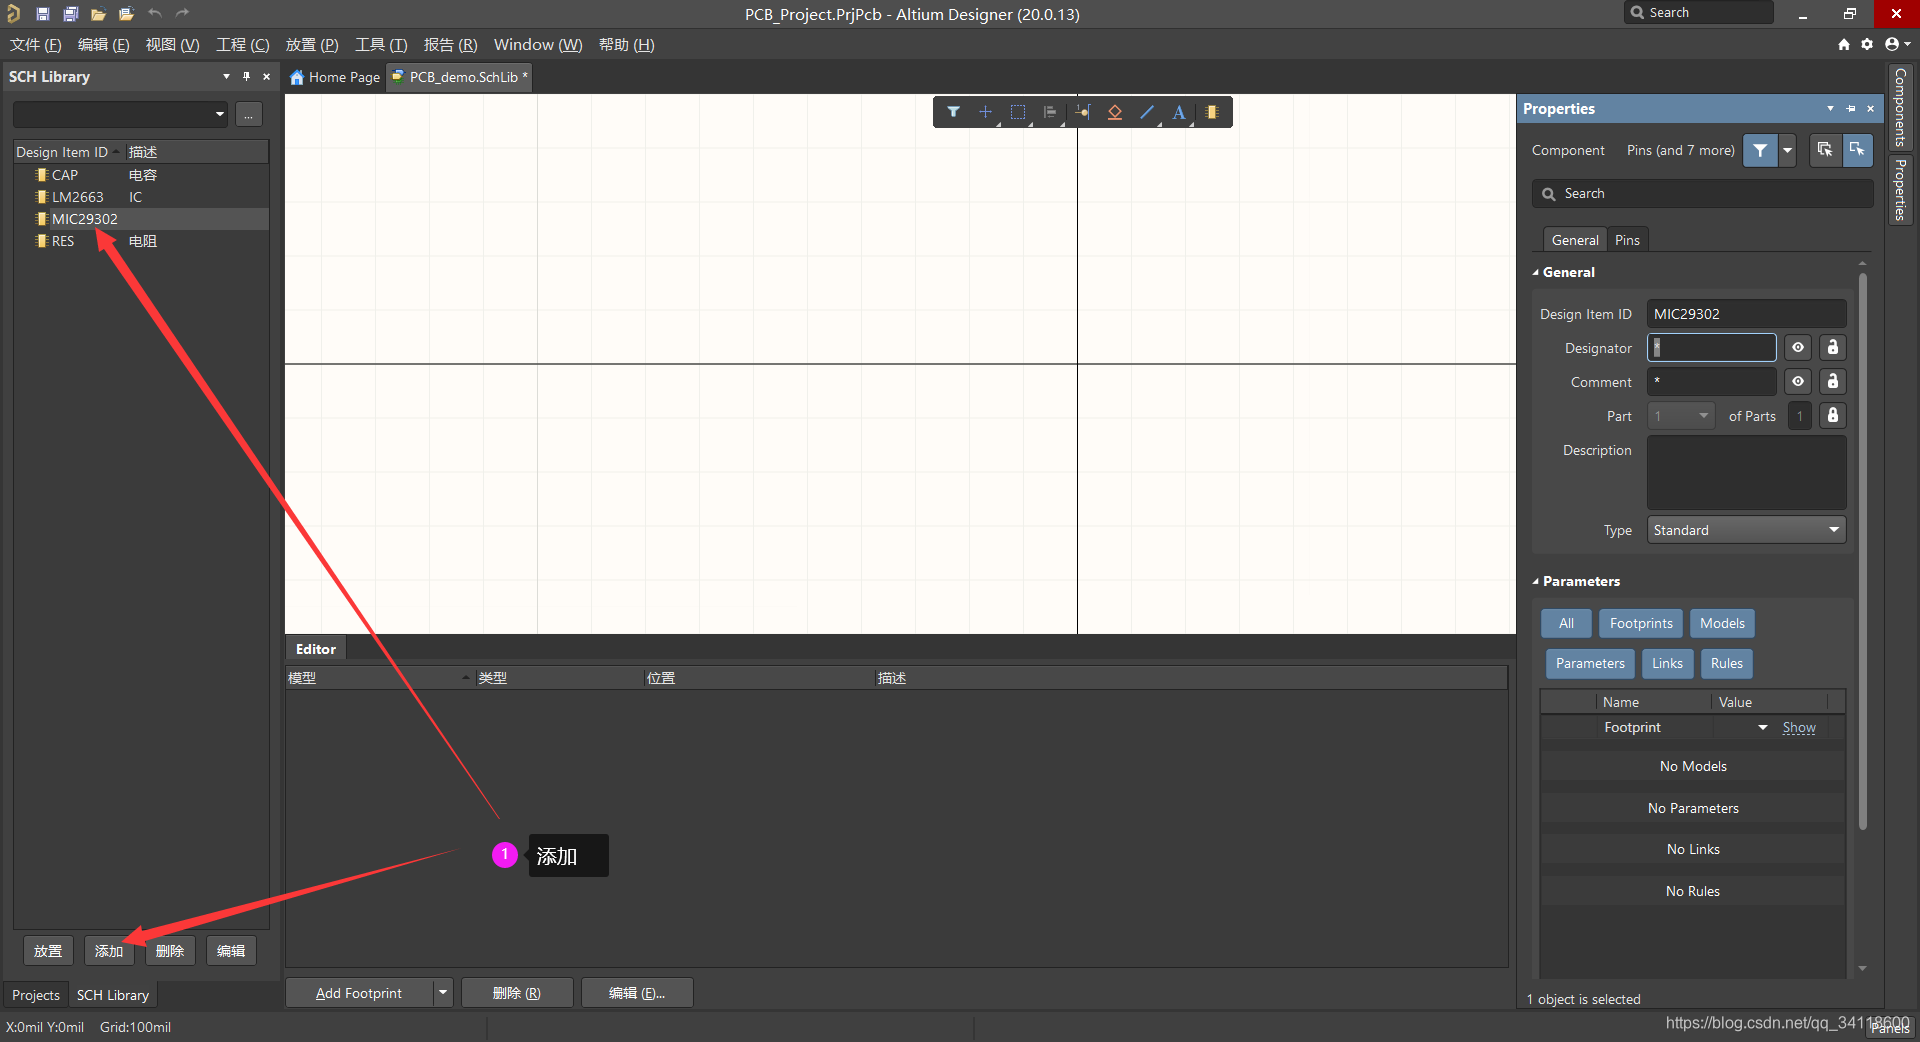The image size is (1920, 1042).
Task: Toggle the Designator lock
Action: point(1833,348)
